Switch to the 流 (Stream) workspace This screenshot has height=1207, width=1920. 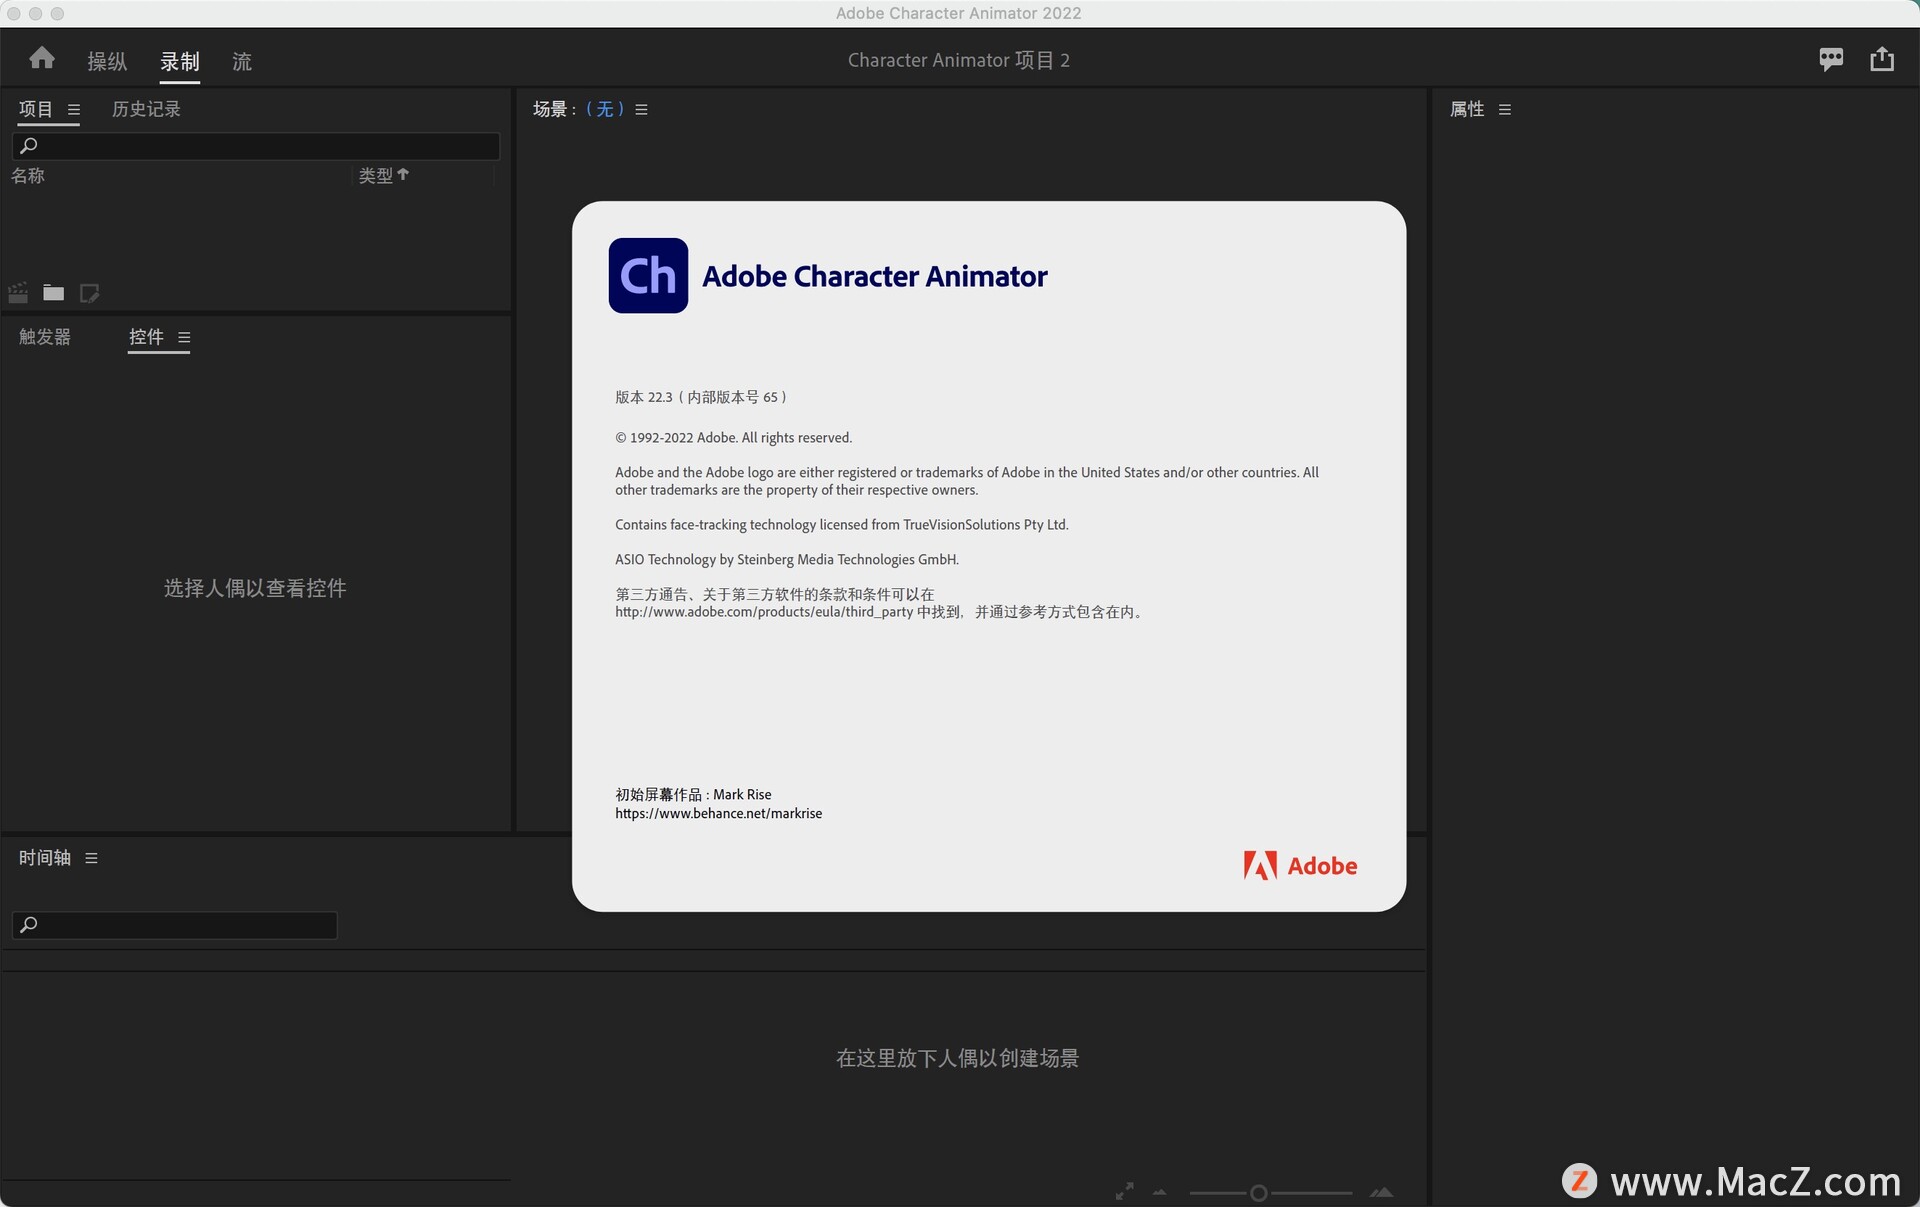[242, 61]
